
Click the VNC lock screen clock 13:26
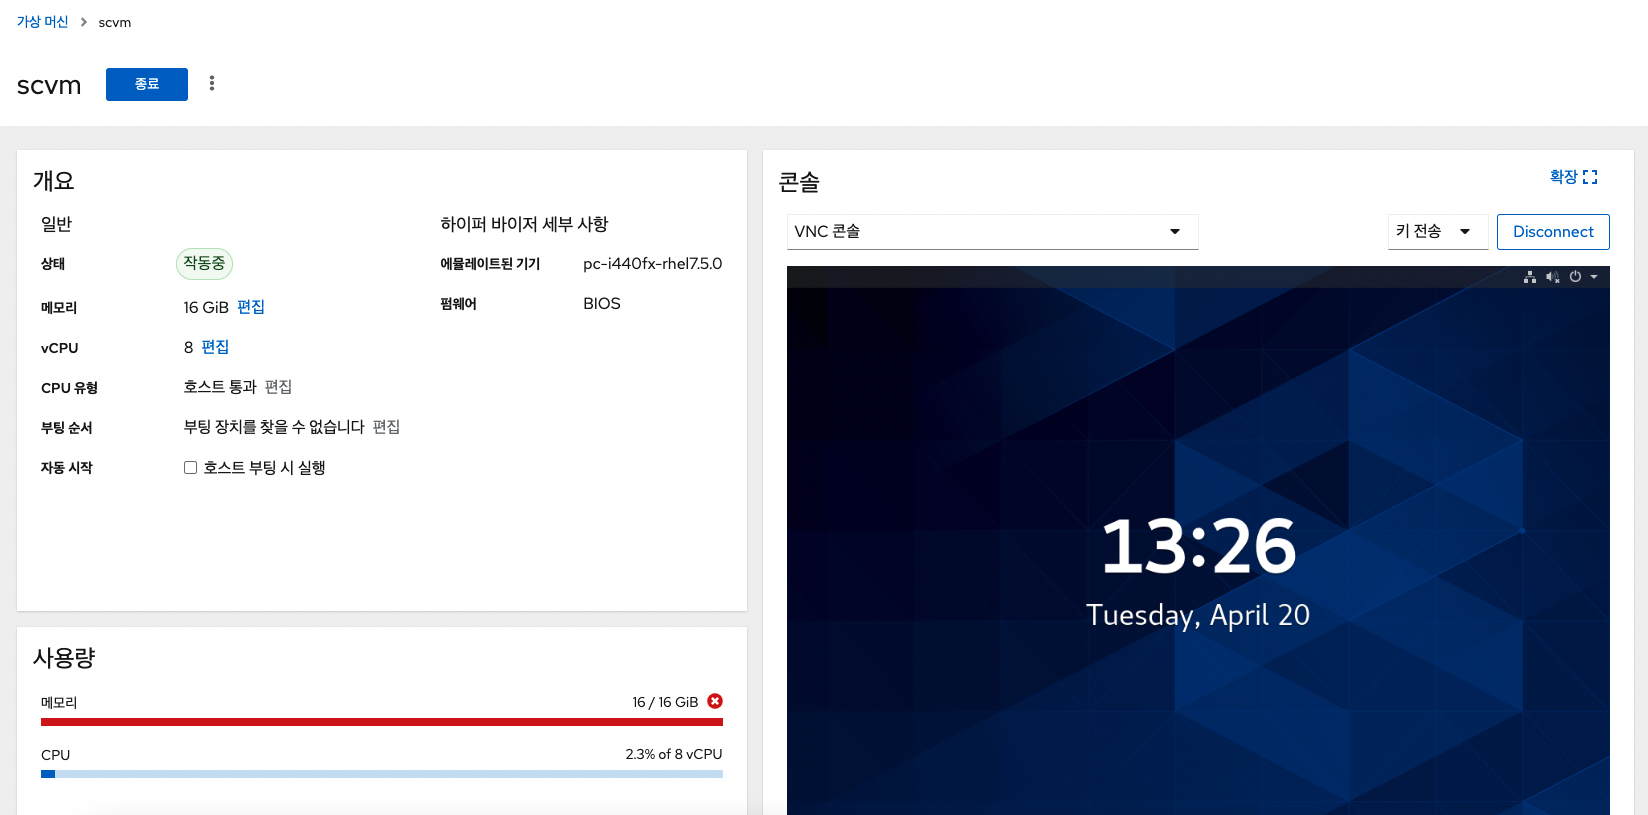[x=1198, y=546]
